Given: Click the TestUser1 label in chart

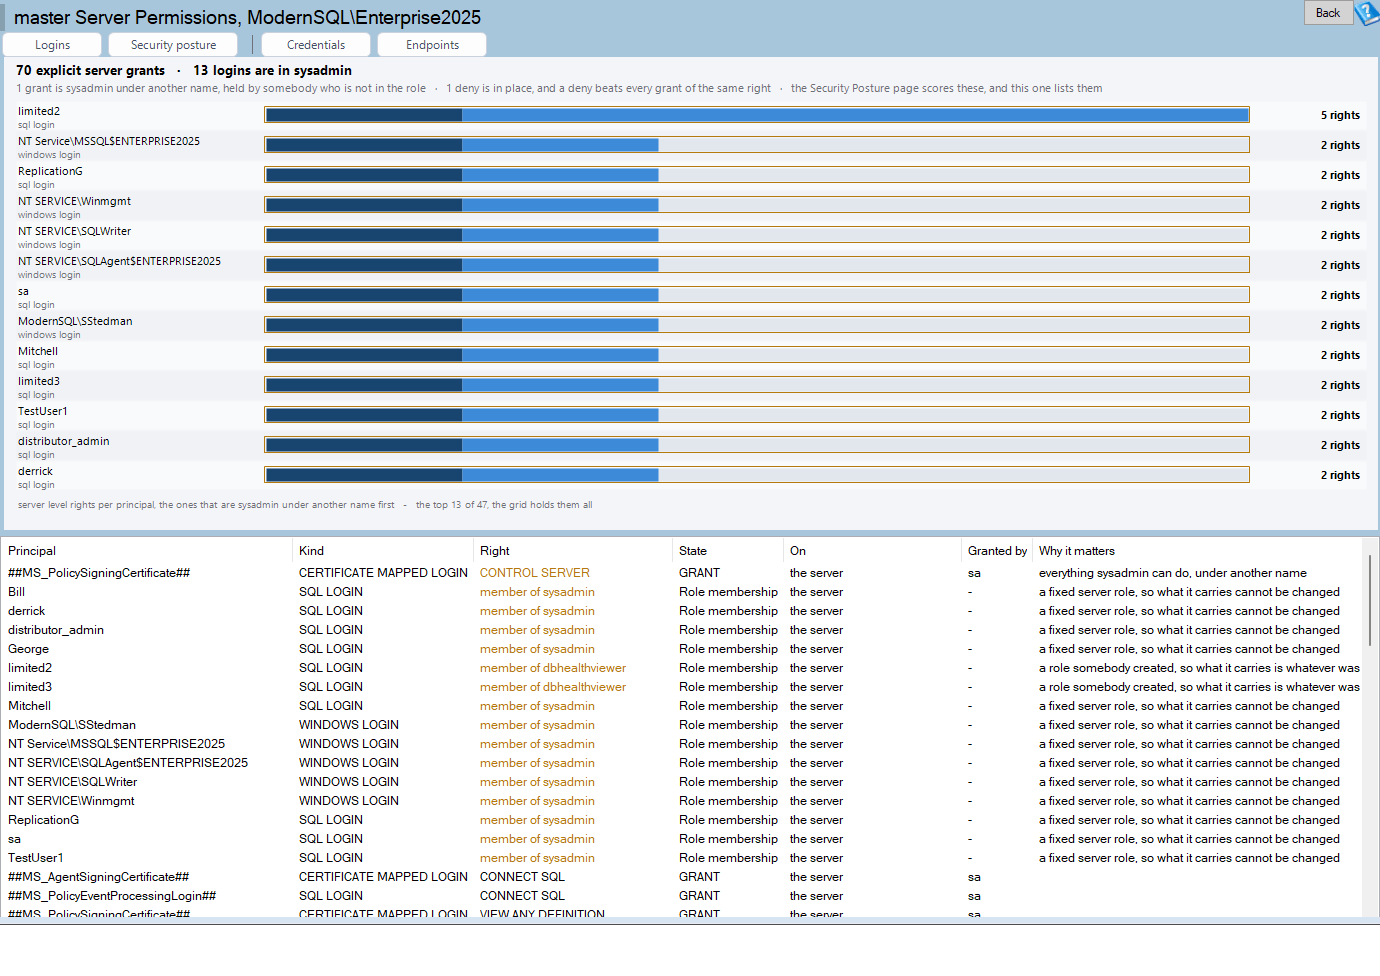Looking at the screenshot, I should tap(42, 411).
